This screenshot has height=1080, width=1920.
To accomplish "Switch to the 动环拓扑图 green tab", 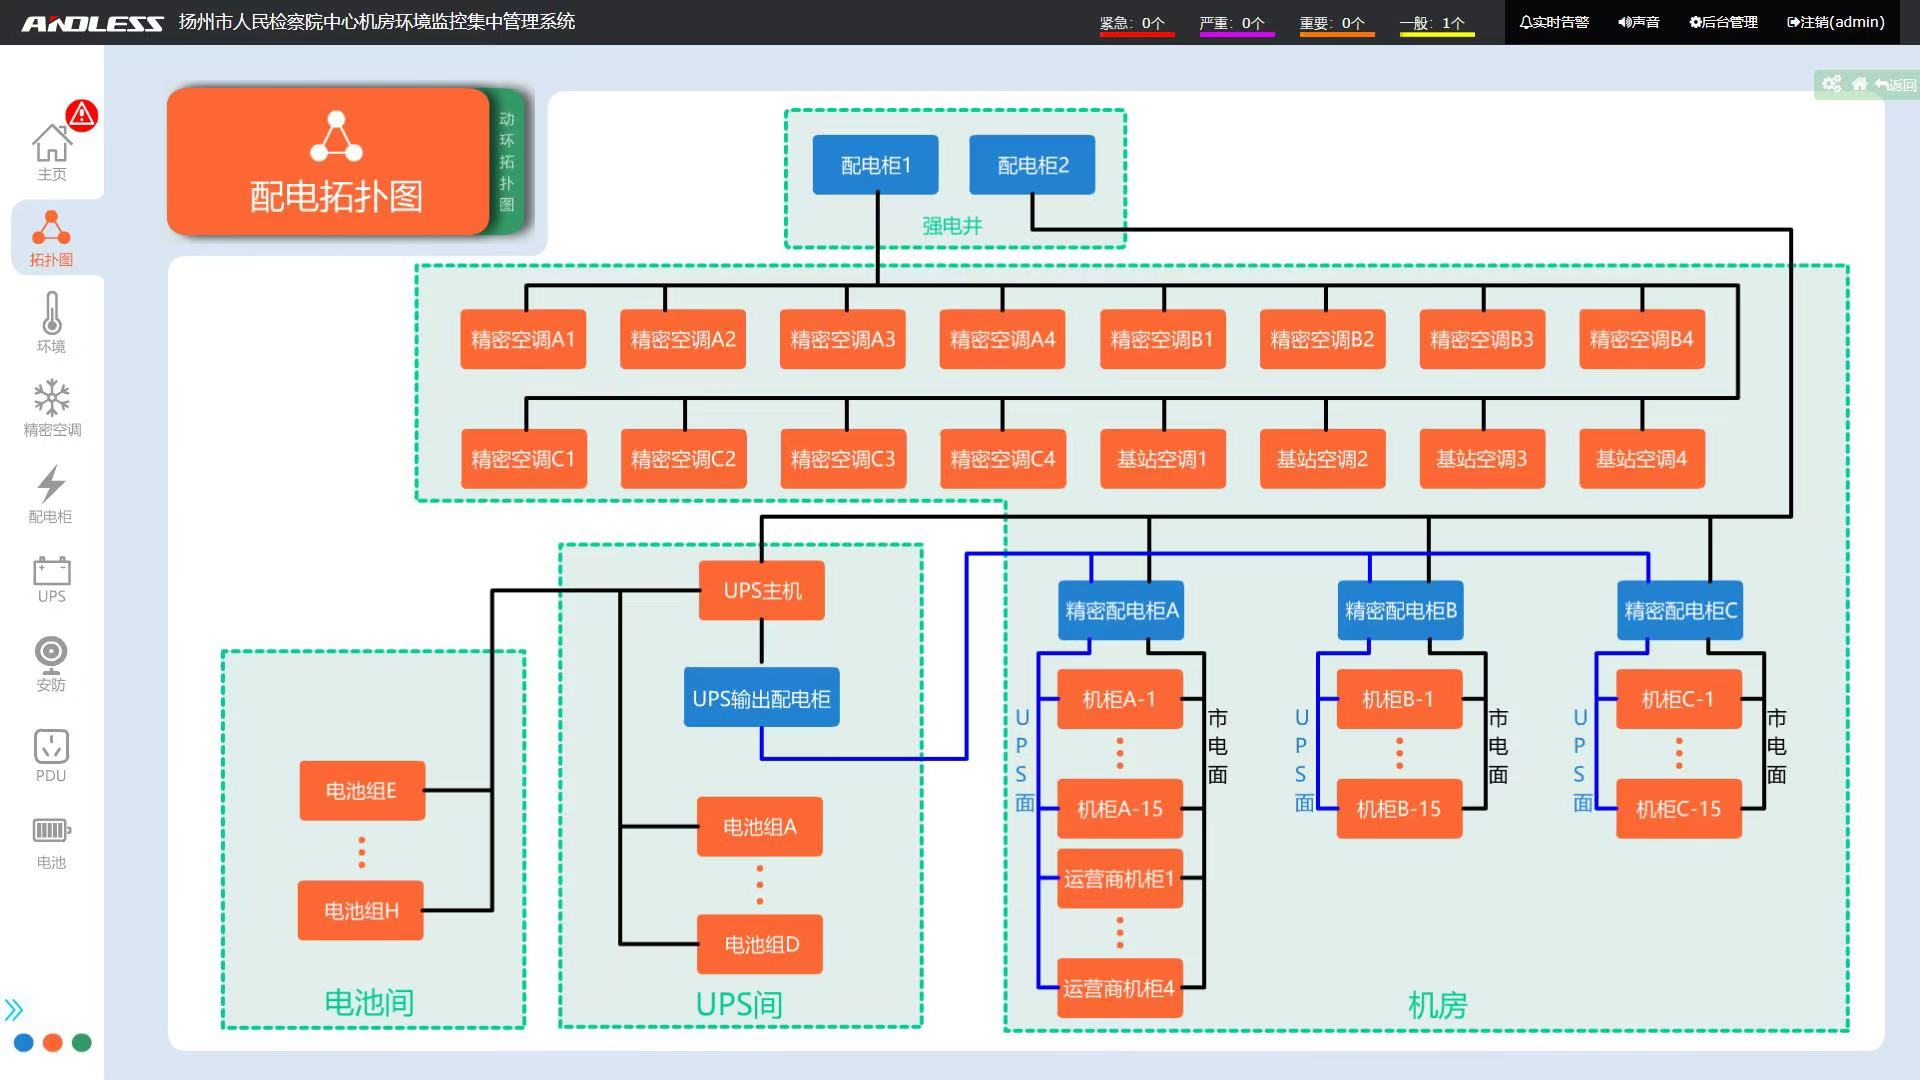I will 507,161.
